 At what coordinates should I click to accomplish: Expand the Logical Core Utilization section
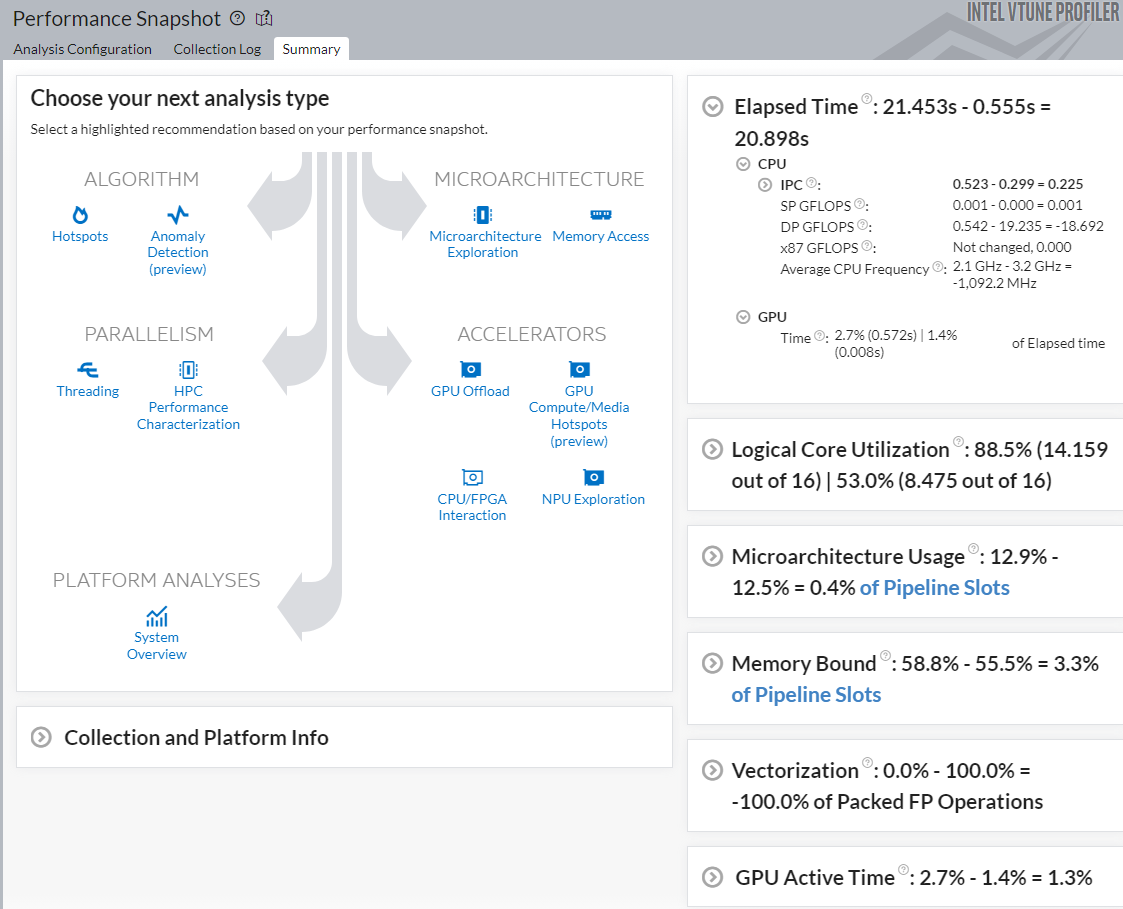pyautogui.click(x=712, y=450)
